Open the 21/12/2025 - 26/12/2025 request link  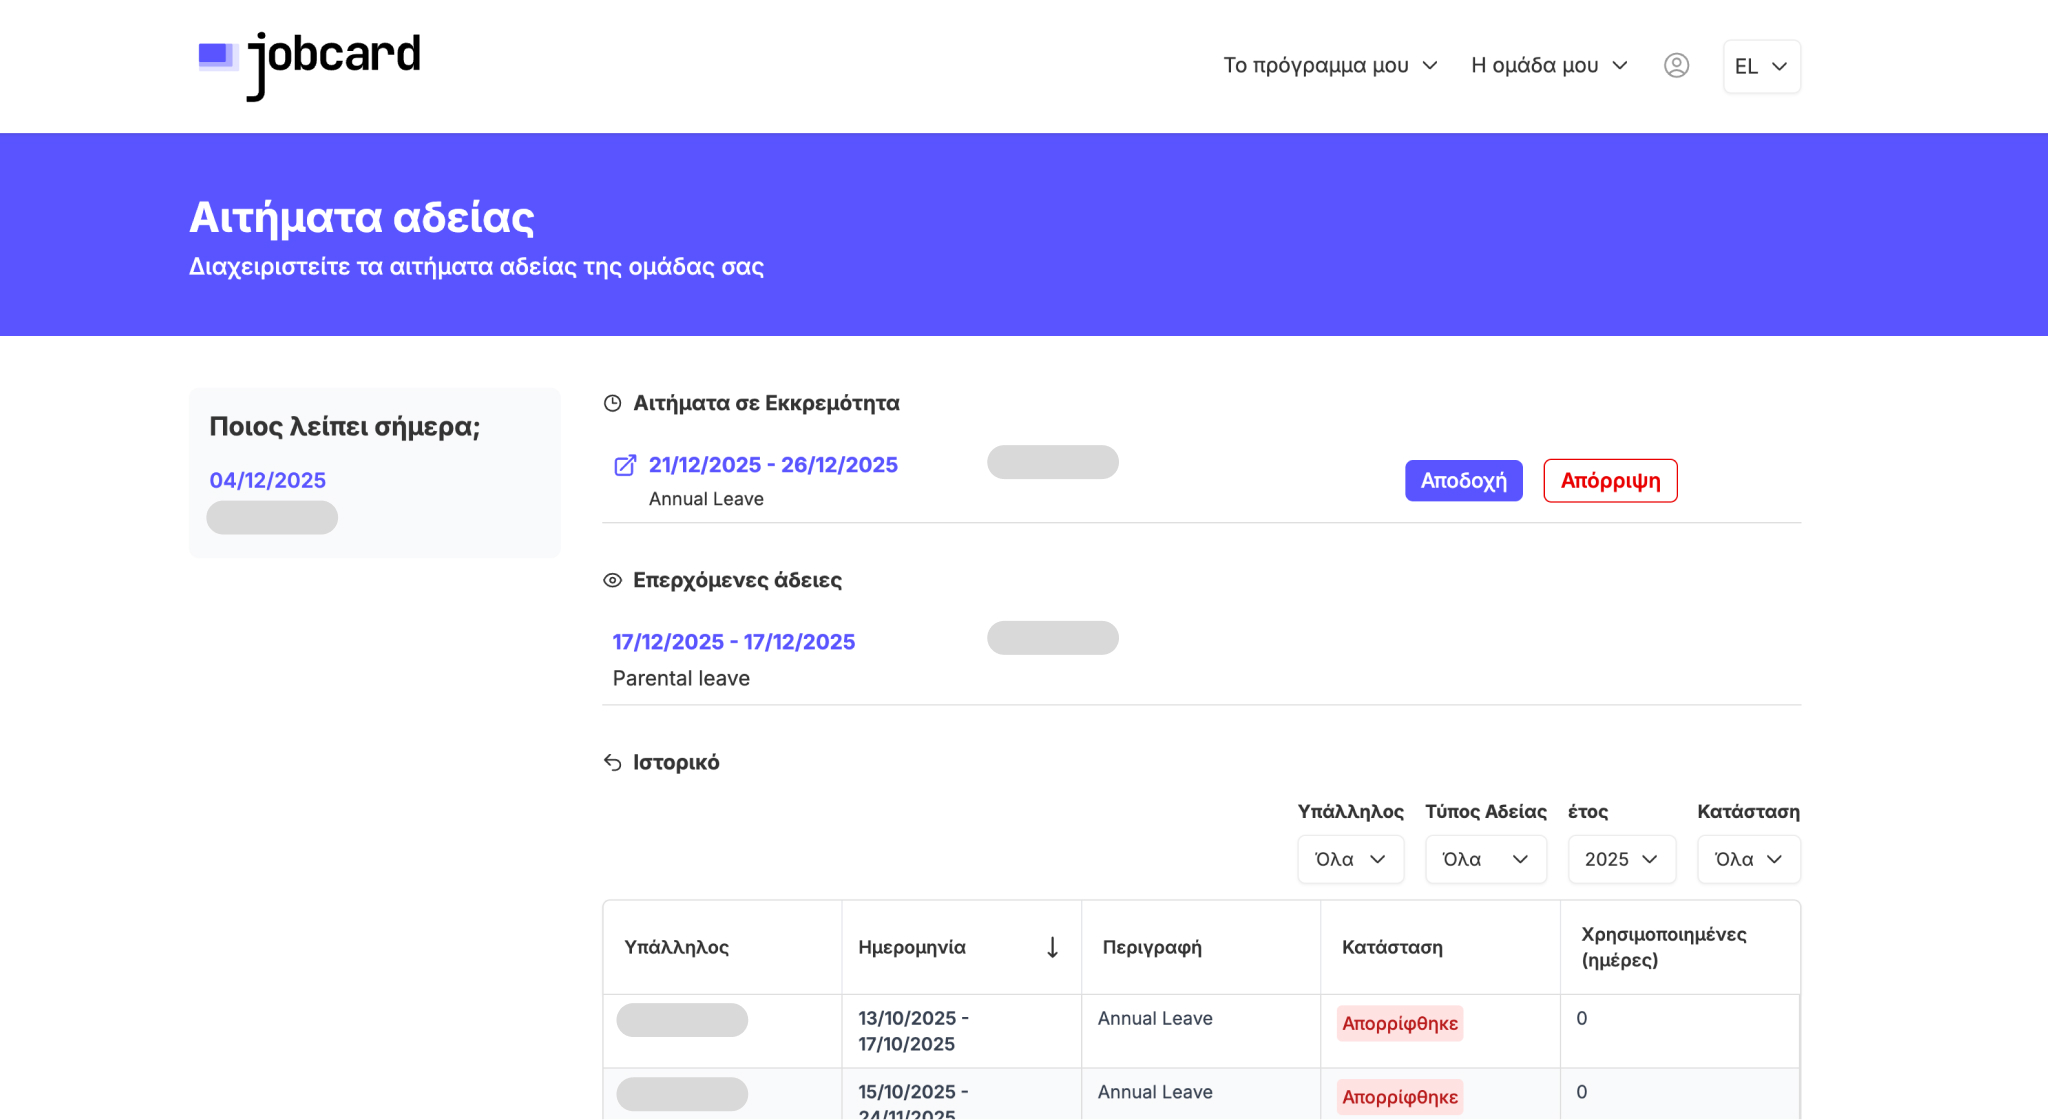(x=773, y=465)
